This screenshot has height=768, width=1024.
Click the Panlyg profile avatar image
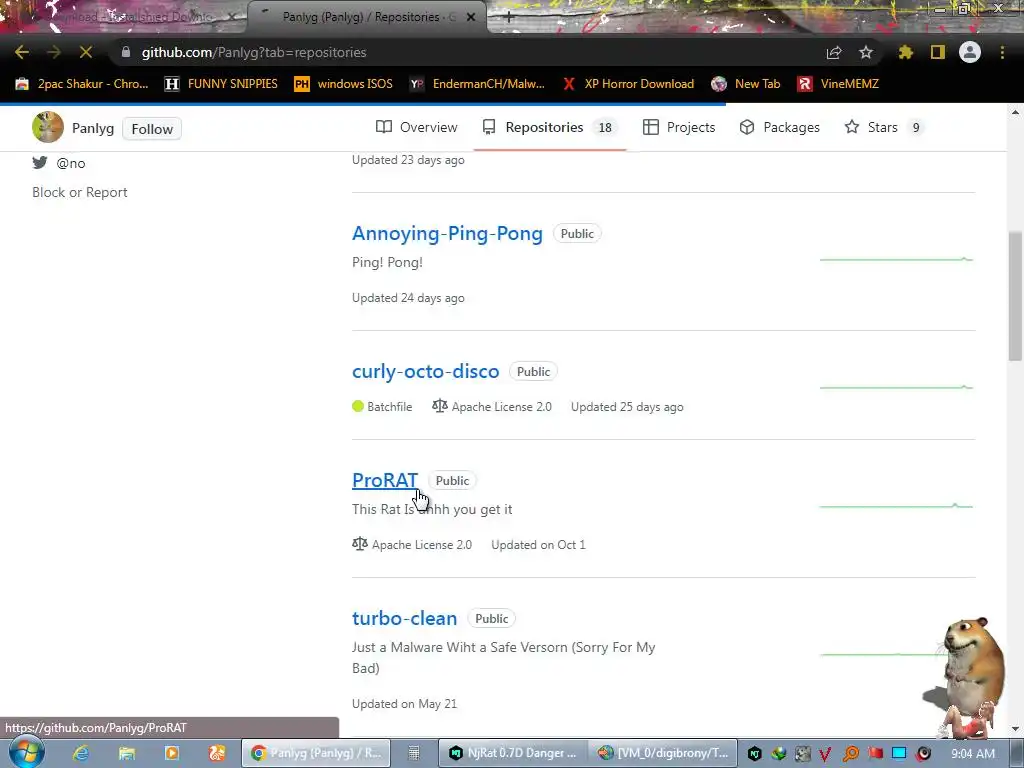pyautogui.click(x=48, y=127)
